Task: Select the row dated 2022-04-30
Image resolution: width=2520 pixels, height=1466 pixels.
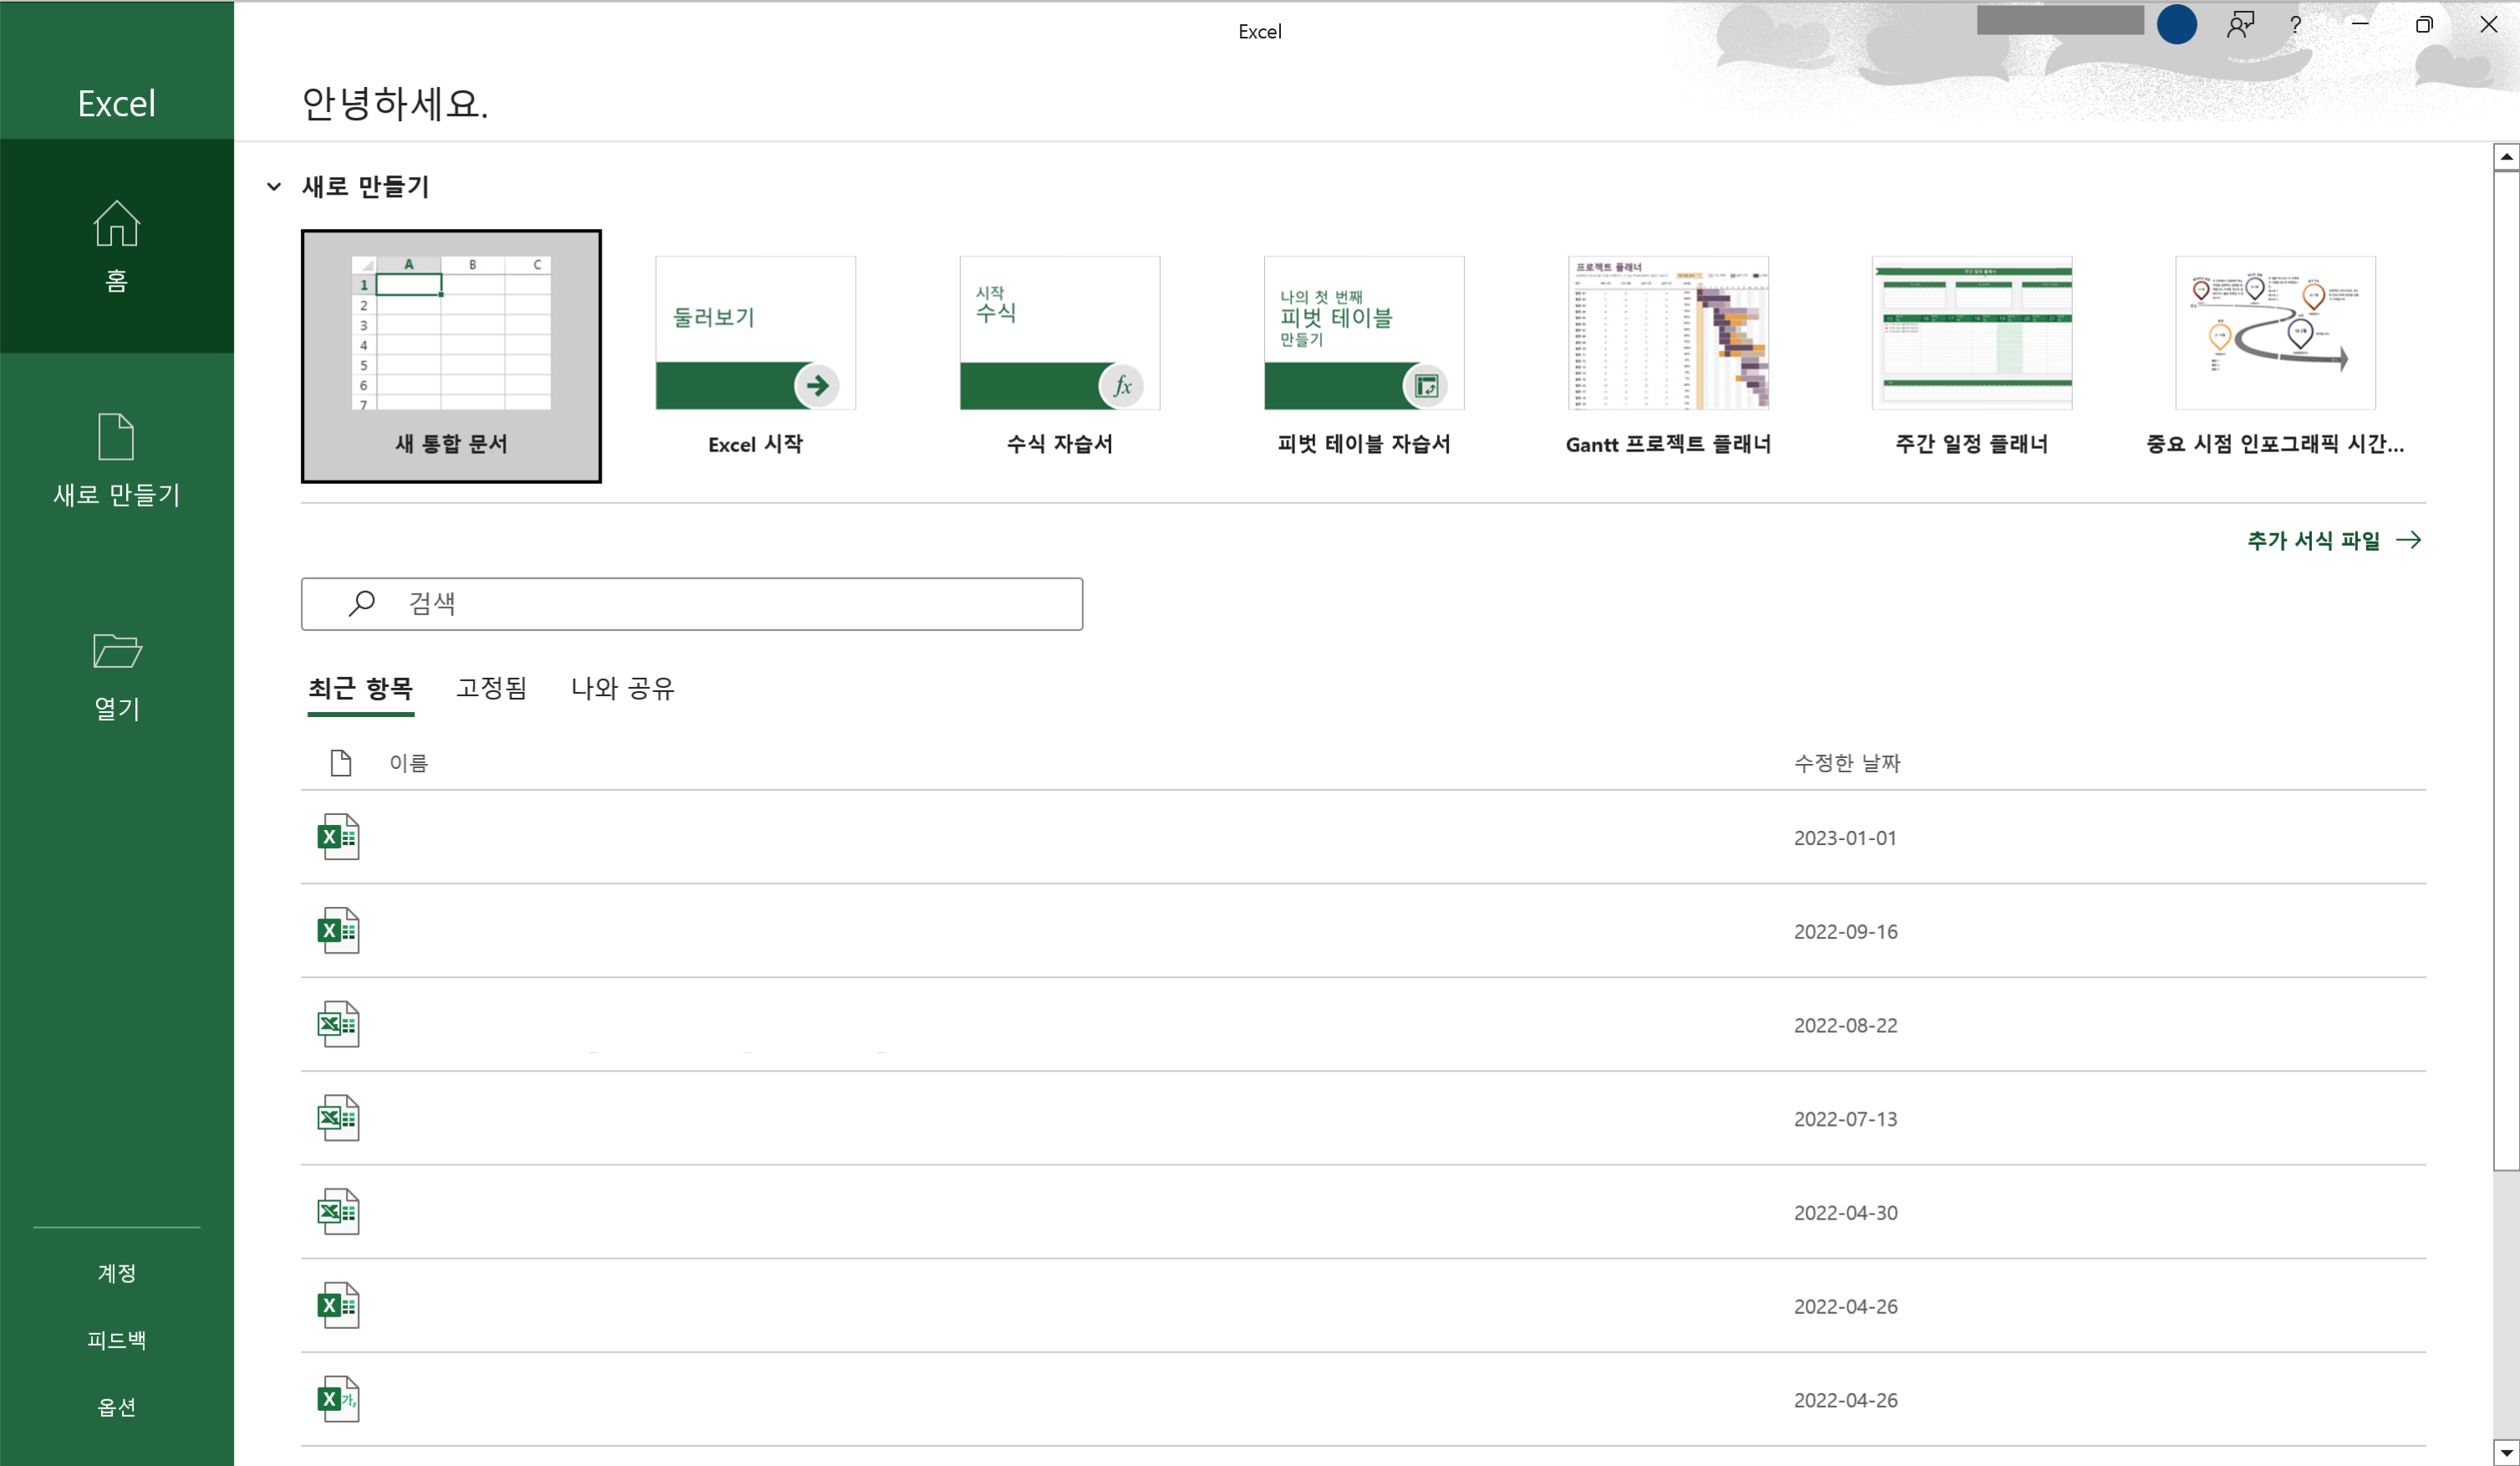Action: (x=1364, y=1212)
